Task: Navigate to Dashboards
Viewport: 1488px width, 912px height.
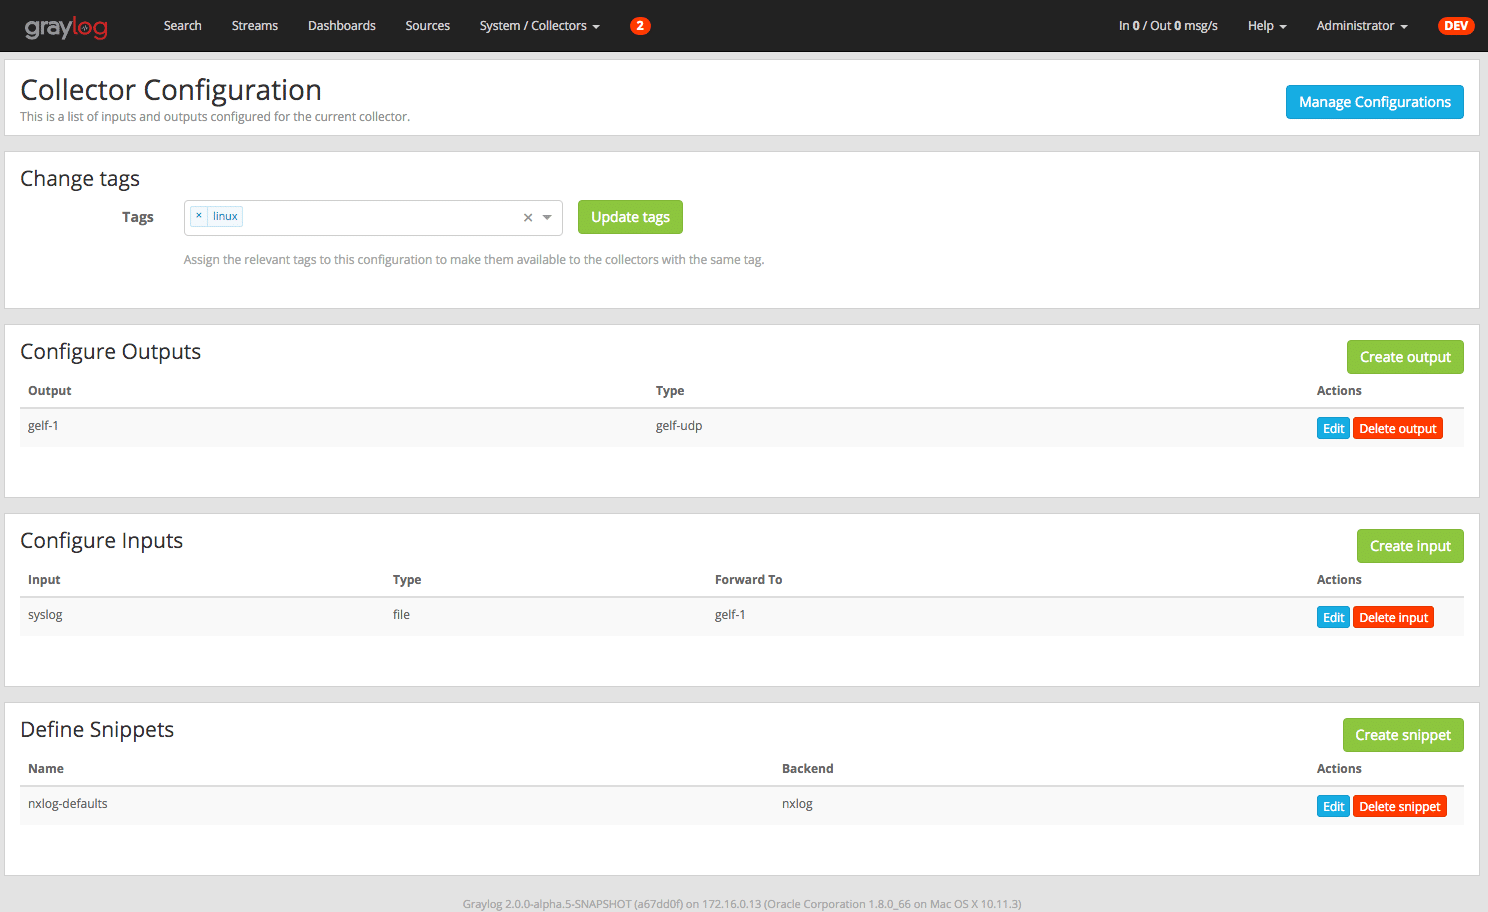Action: (342, 26)
